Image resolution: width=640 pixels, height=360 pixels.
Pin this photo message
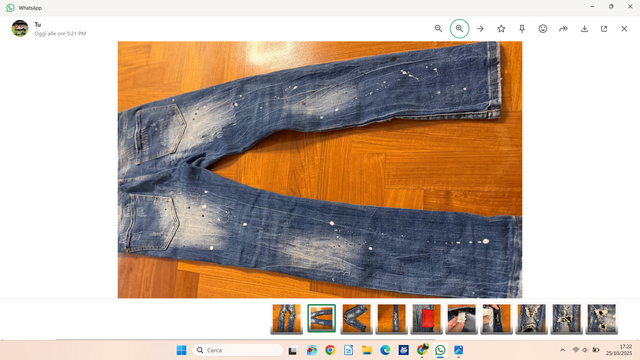coord(522,29)
